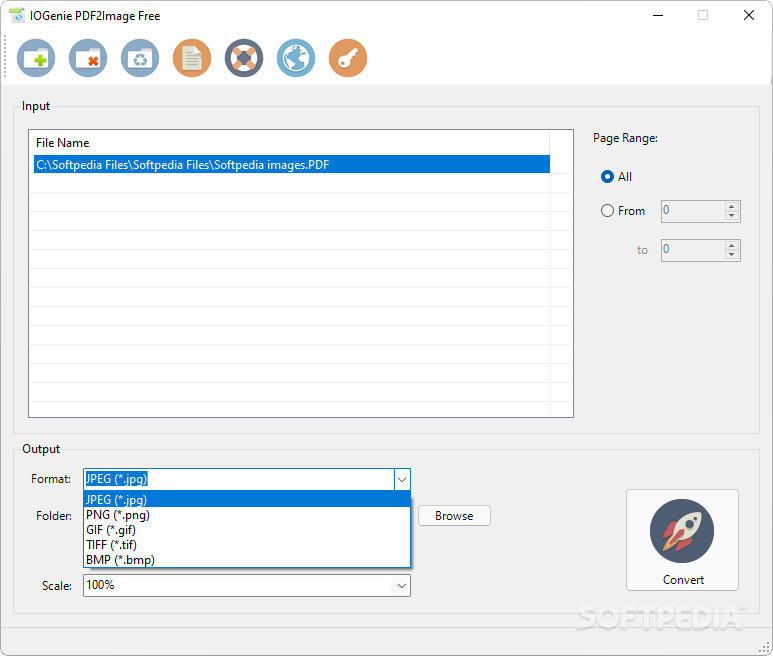
Task: Choose PNG (*.png) from format list
Action: 247,515
